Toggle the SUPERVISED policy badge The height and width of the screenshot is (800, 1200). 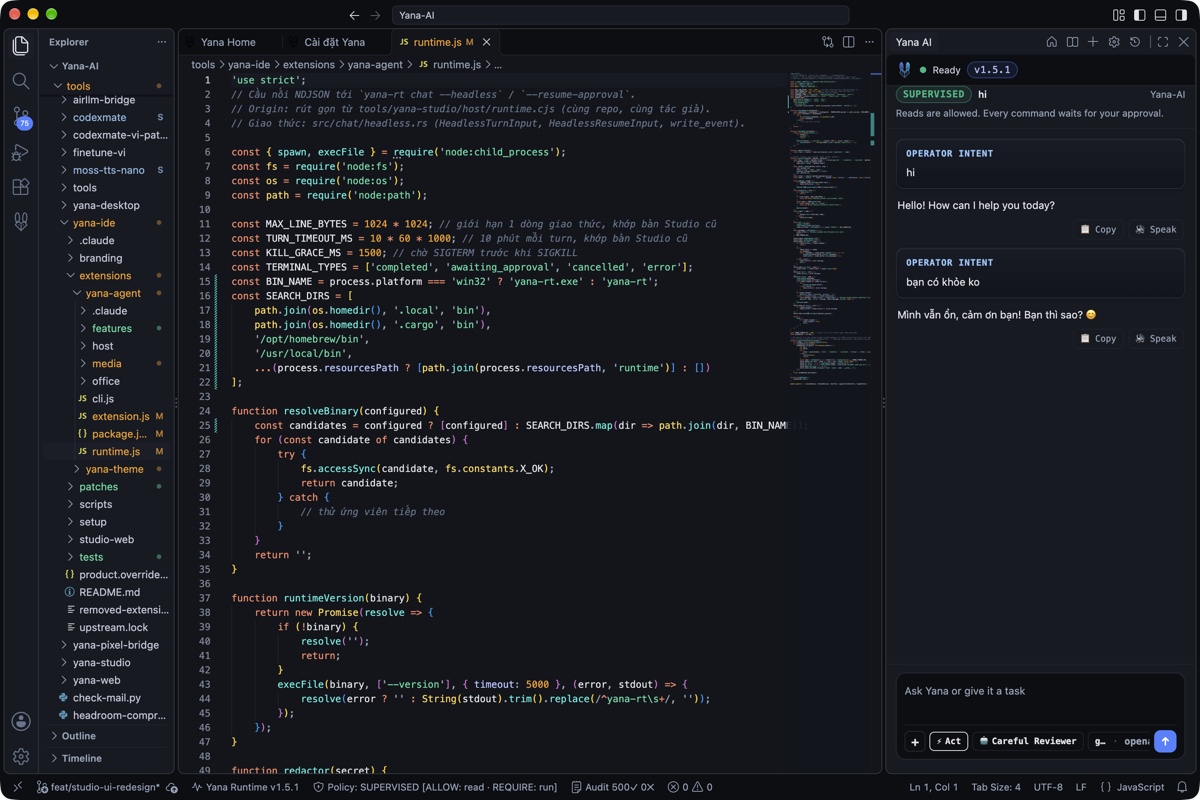pyautogui.click(x=934, y=94)
